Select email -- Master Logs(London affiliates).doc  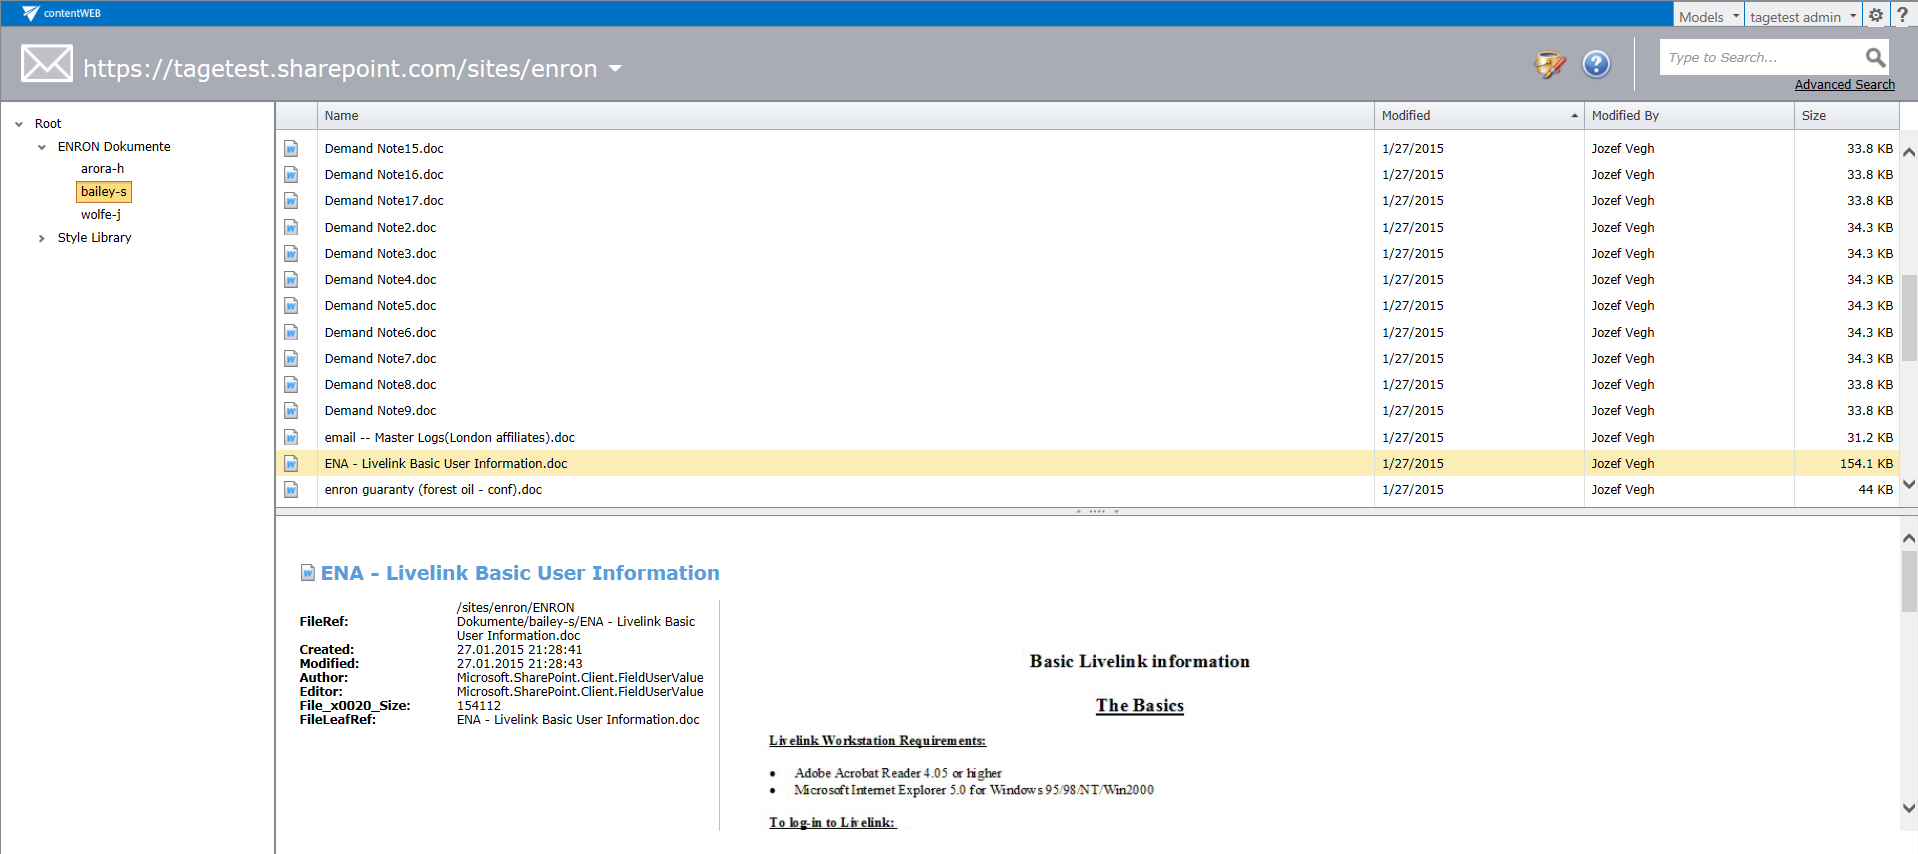(x=449, y=437)
